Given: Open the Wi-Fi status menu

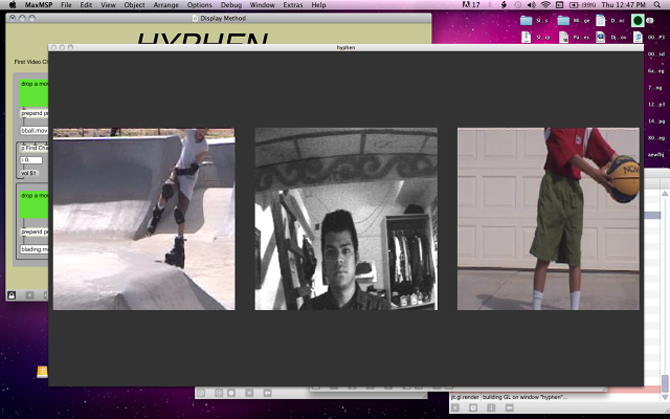Looking at the screenshot, I should click(545, 5).
